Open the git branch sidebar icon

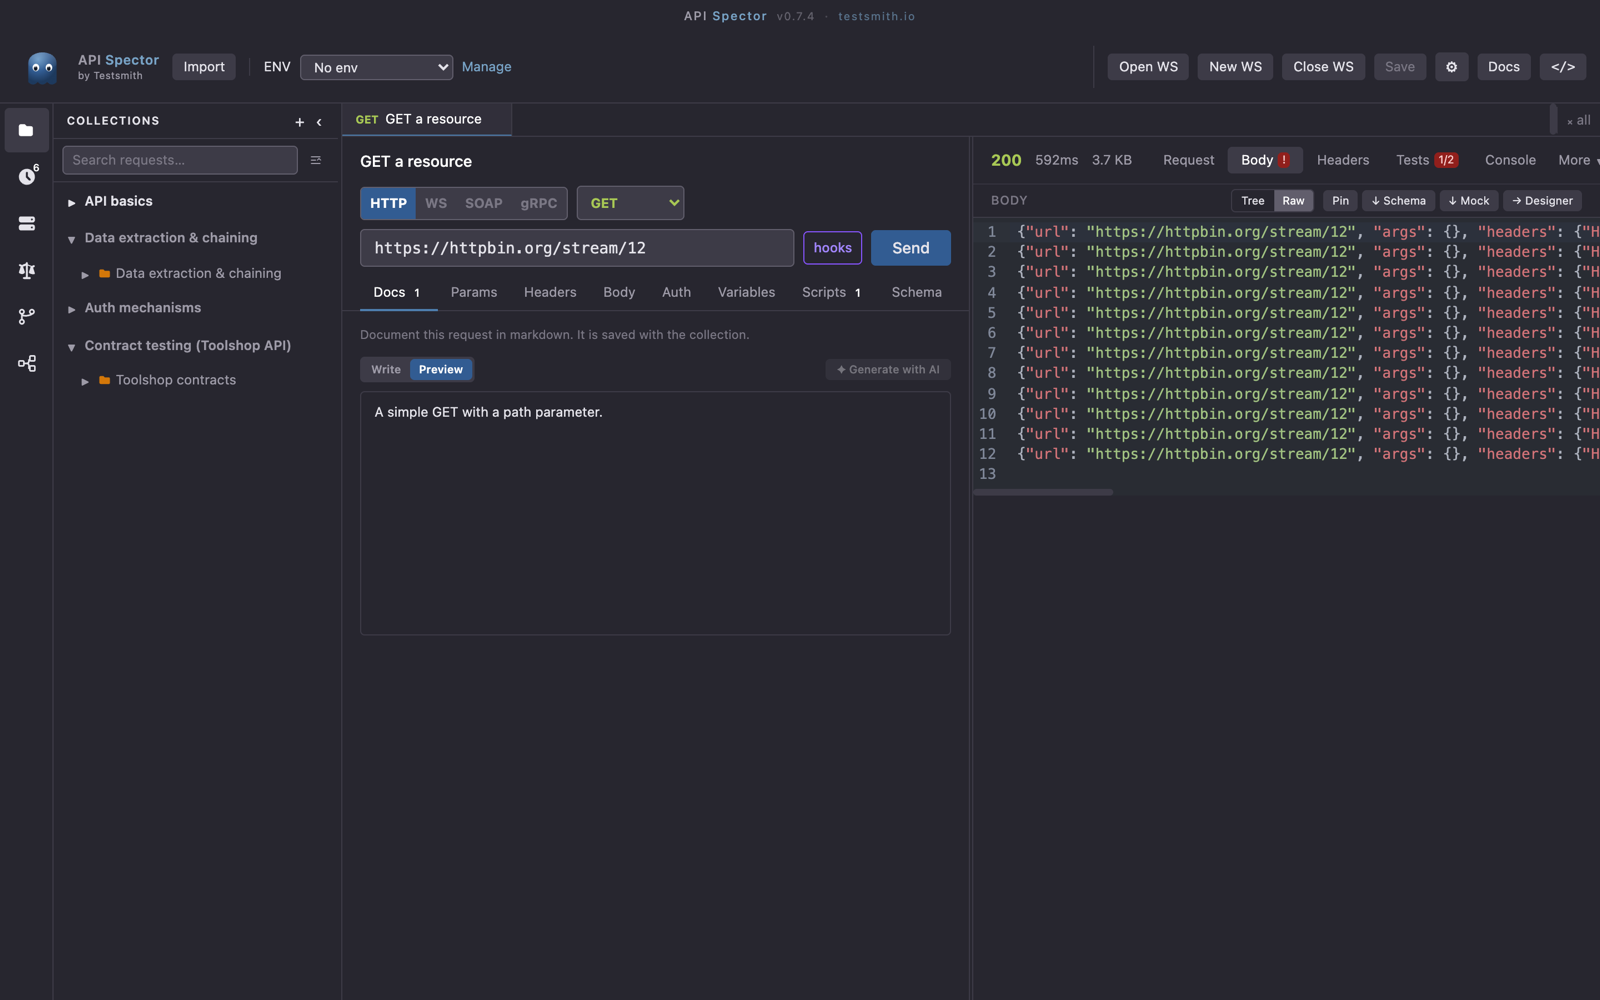(x=27, y=316)
